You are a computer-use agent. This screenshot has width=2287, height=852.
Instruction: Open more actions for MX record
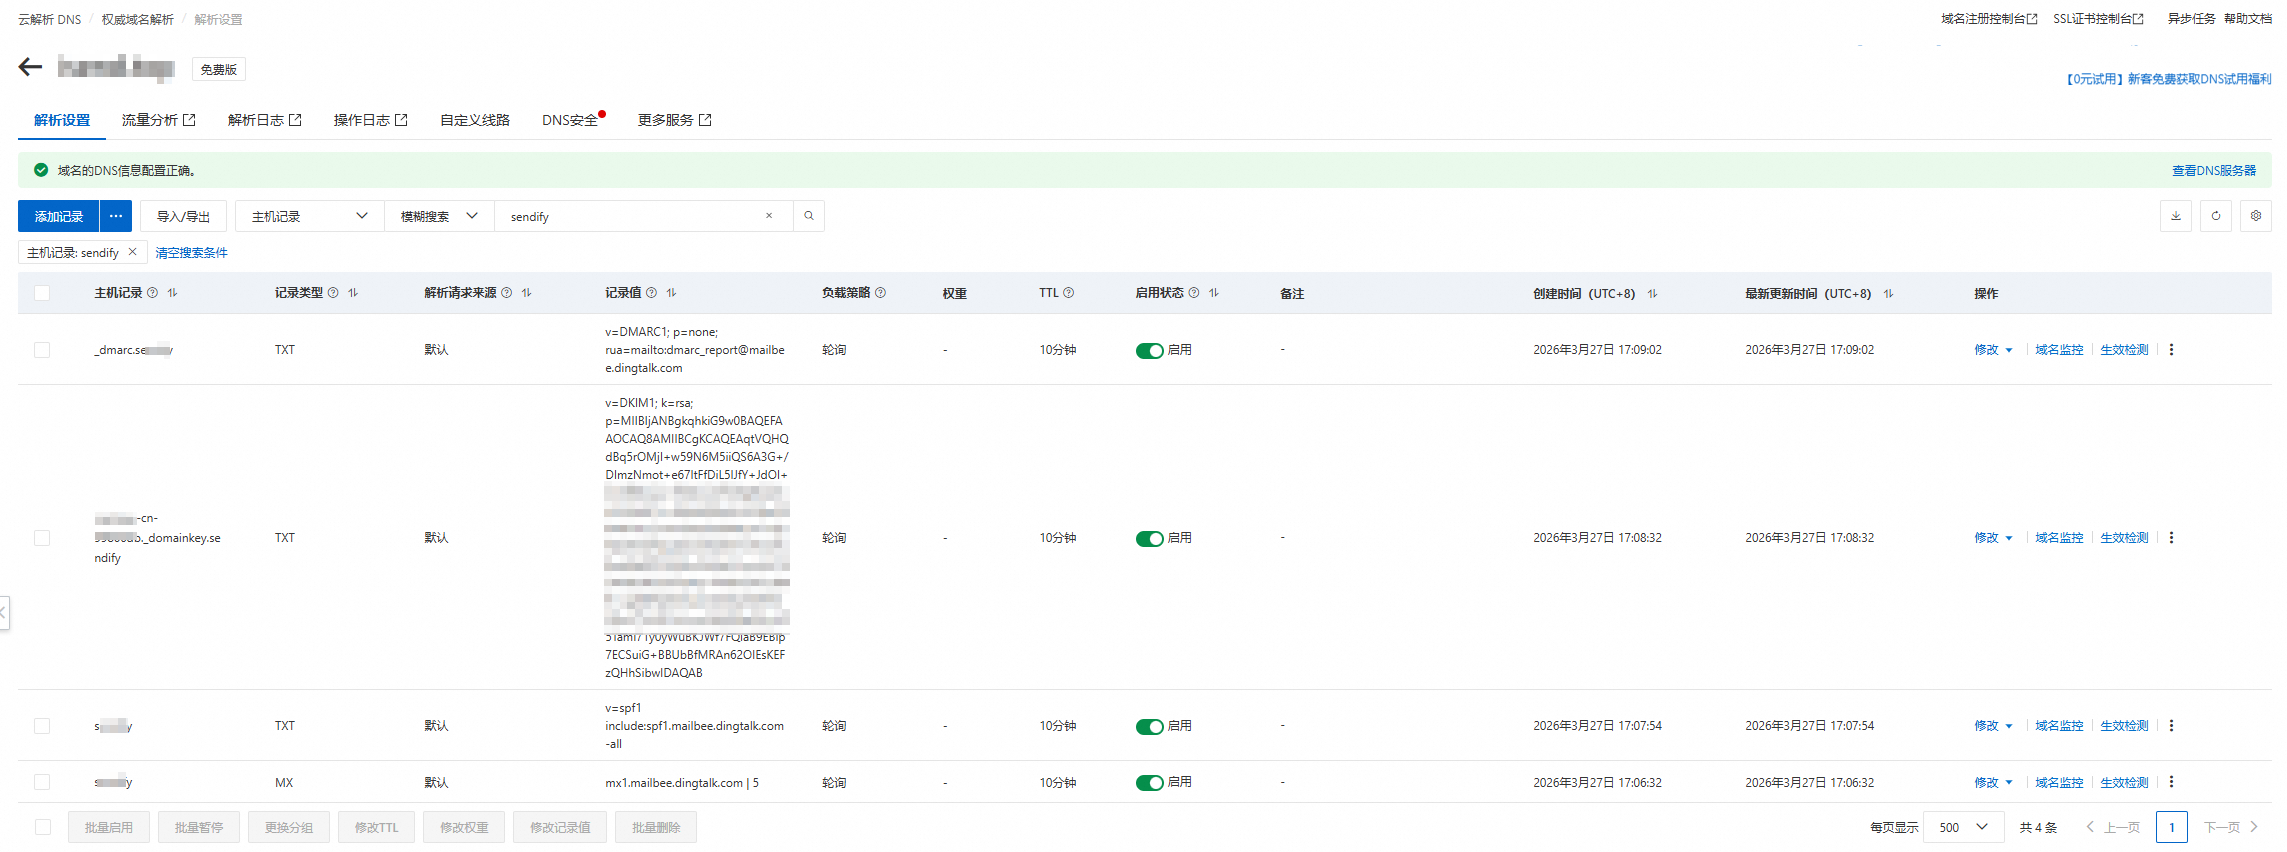(x=2171, y=782)
